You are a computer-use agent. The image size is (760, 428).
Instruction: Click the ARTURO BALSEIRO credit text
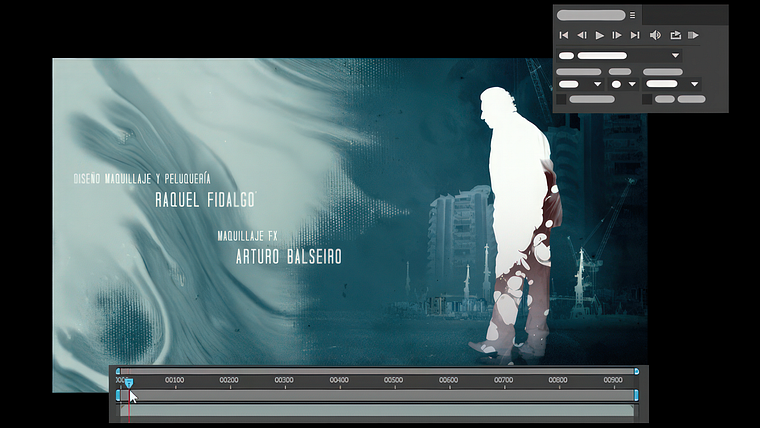(289, 256)
